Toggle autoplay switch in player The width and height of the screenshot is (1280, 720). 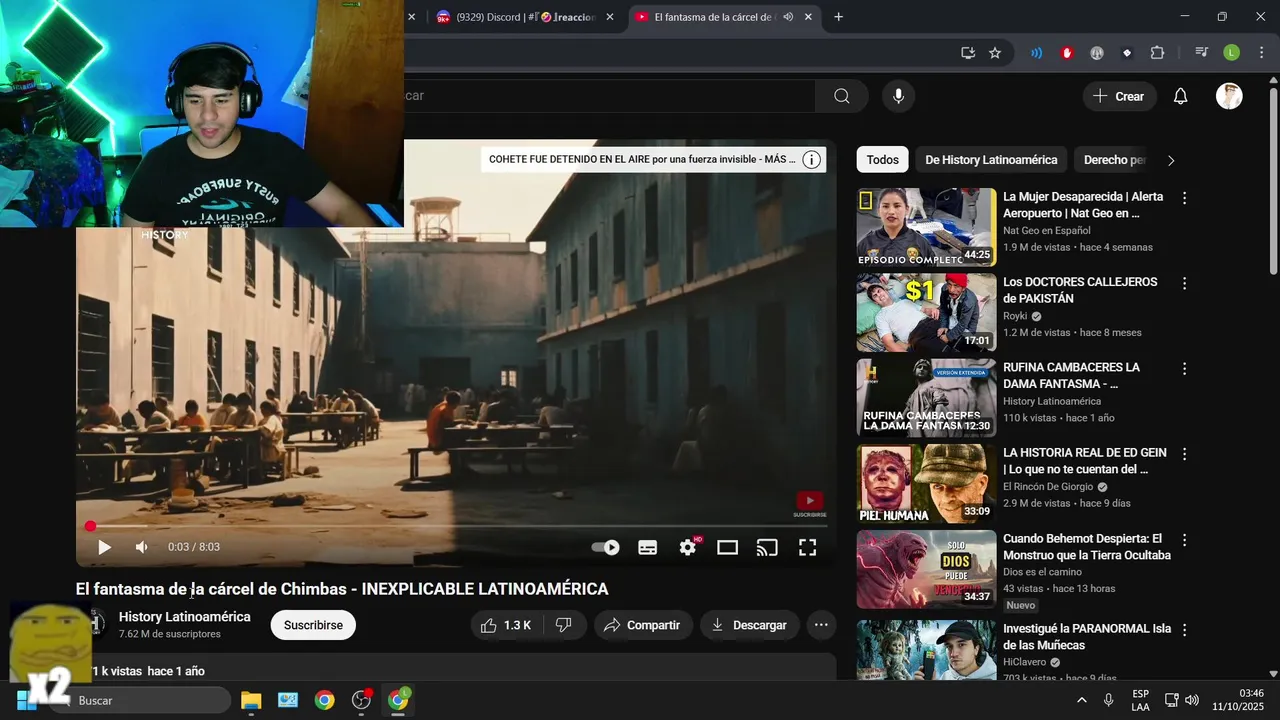pos(605,547)
